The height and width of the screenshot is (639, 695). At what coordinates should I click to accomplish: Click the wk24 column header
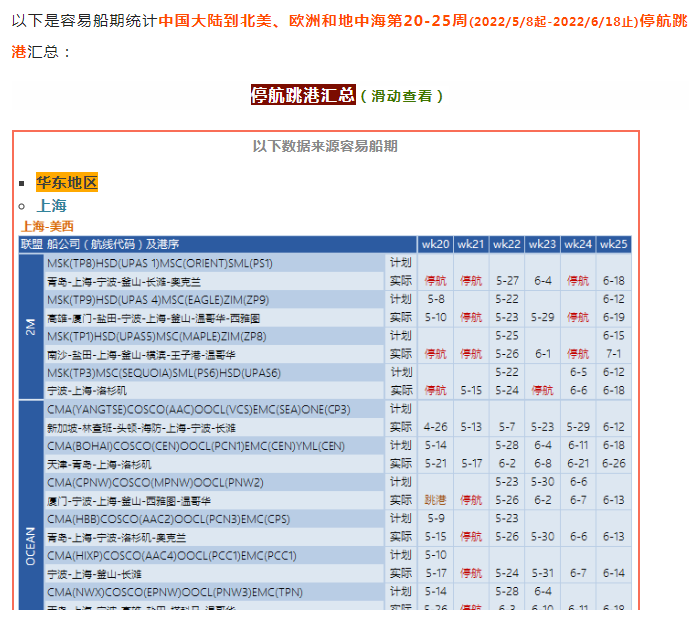(x=578, y=244)
